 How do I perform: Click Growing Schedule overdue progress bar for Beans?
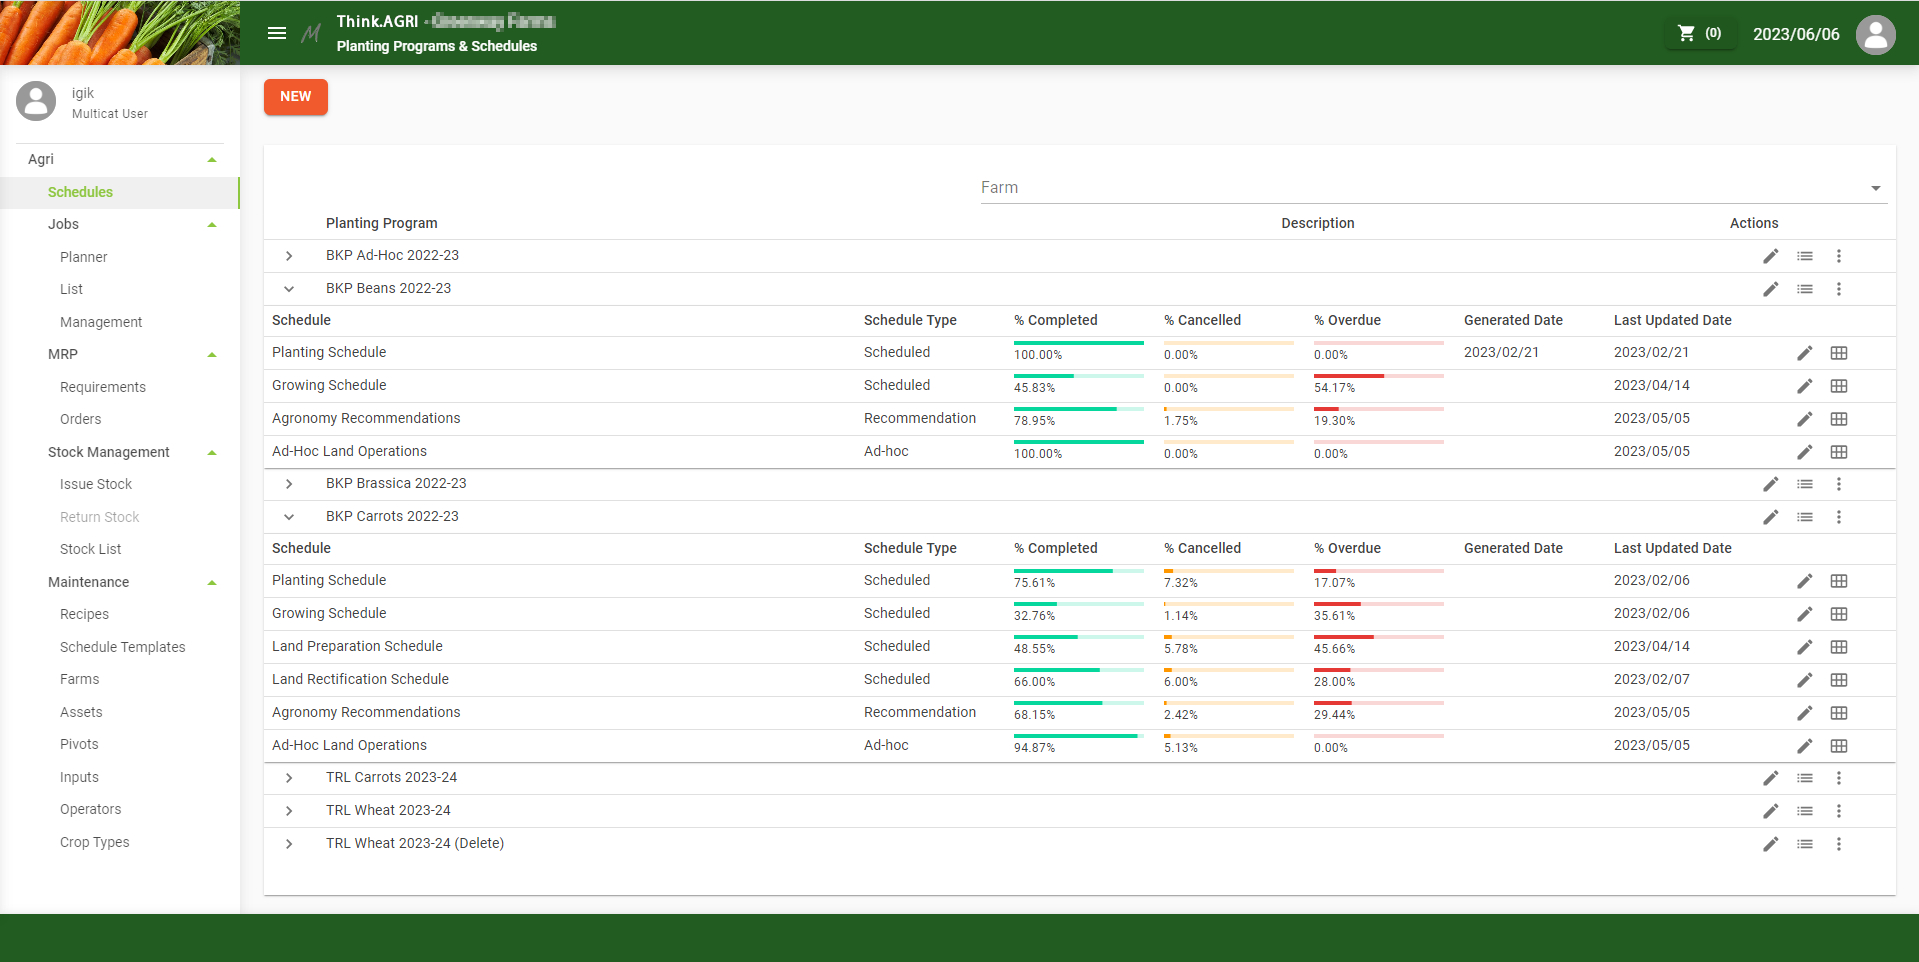(x=1378, y=376)
